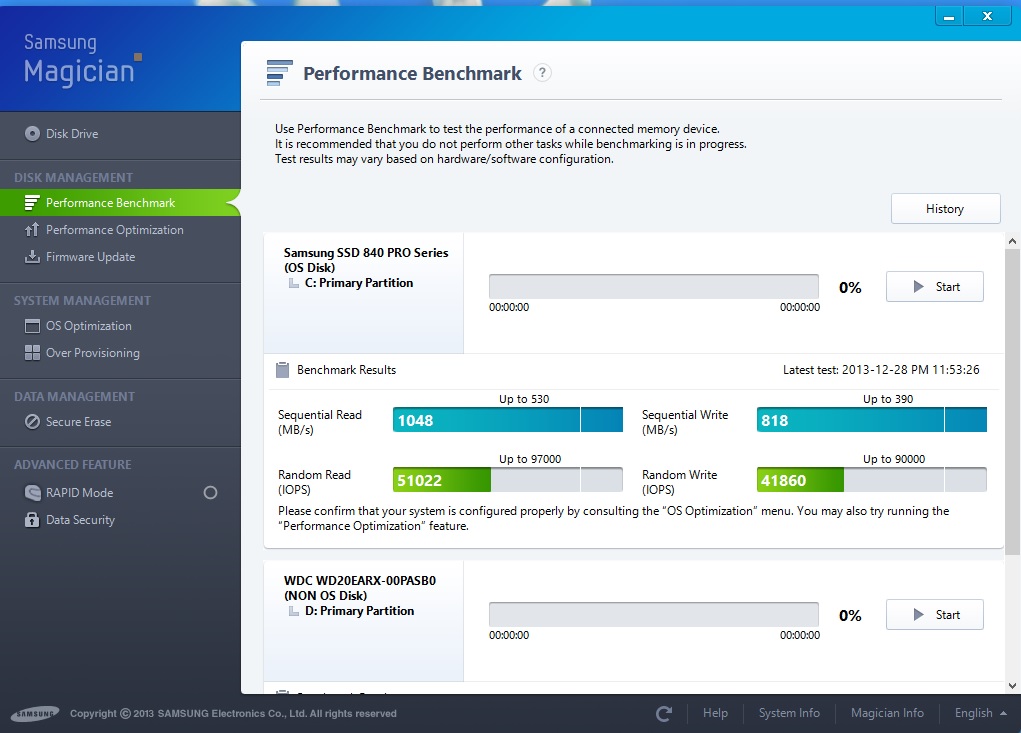Image resolution: width=1021 pixels, height=733 pixels.
Task: Toggle the RAPID Mode status circle
Action: 210,493
